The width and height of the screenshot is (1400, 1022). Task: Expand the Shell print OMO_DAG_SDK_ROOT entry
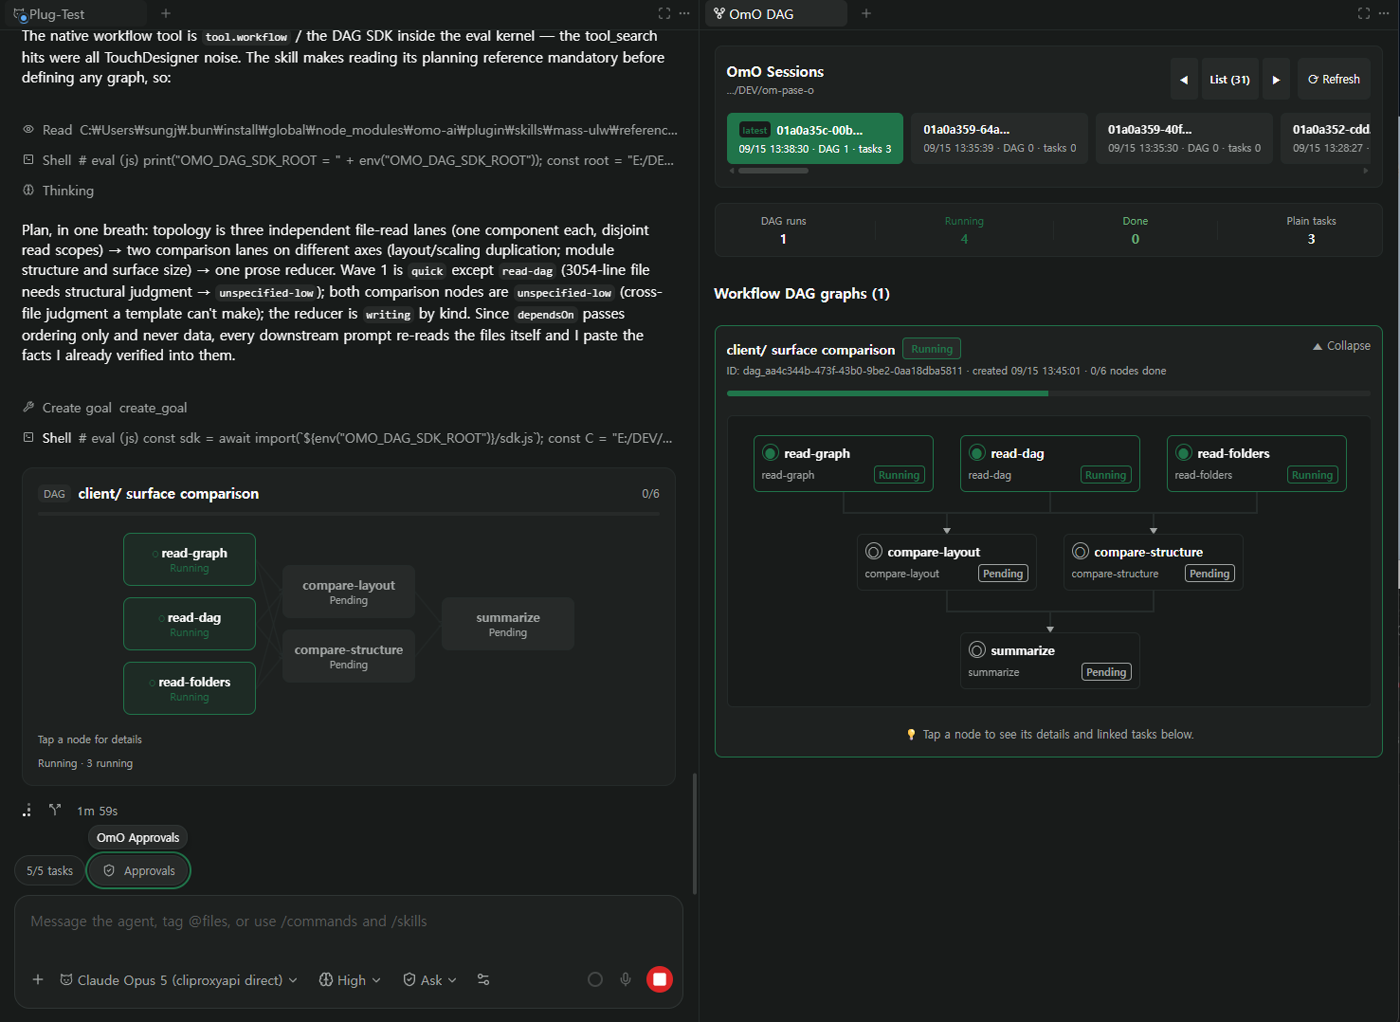350,160
